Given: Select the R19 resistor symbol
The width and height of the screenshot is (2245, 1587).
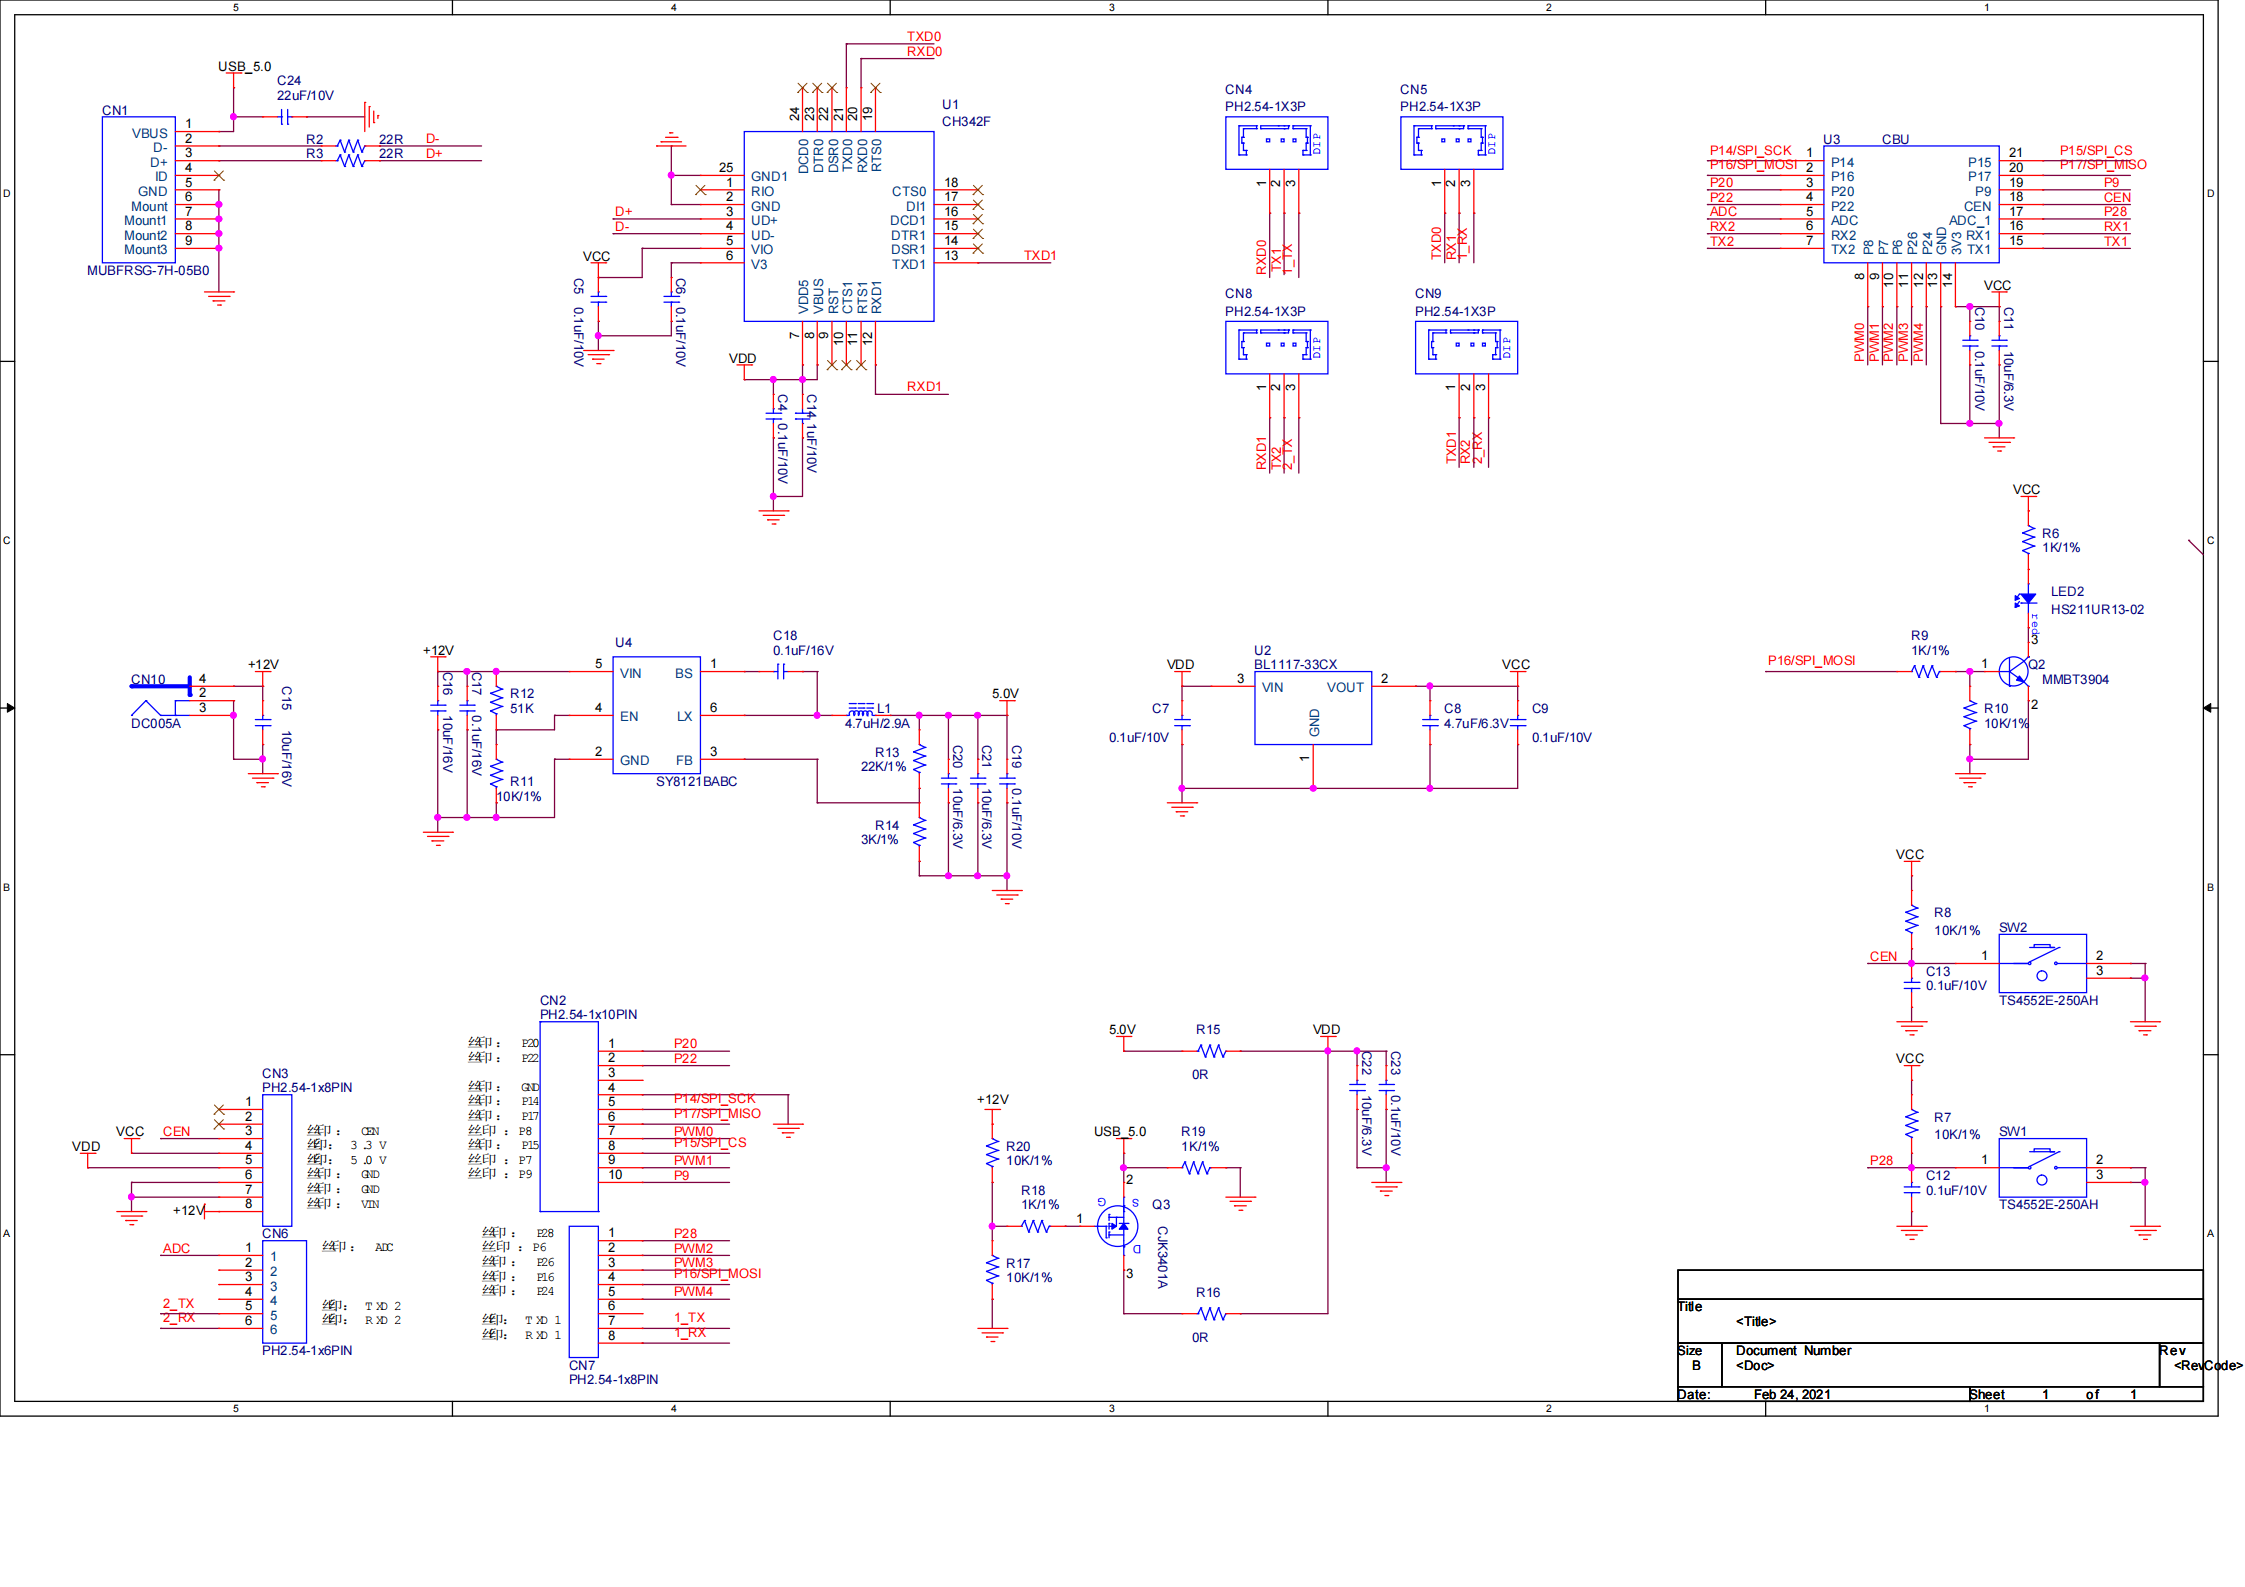Looking at the screenshot, I should click(1197, 1168).
